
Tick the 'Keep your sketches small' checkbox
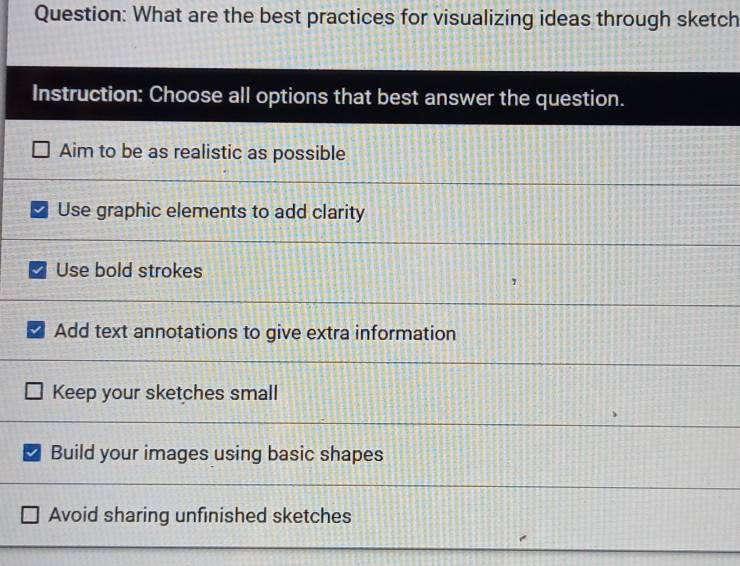click(33, 393)
